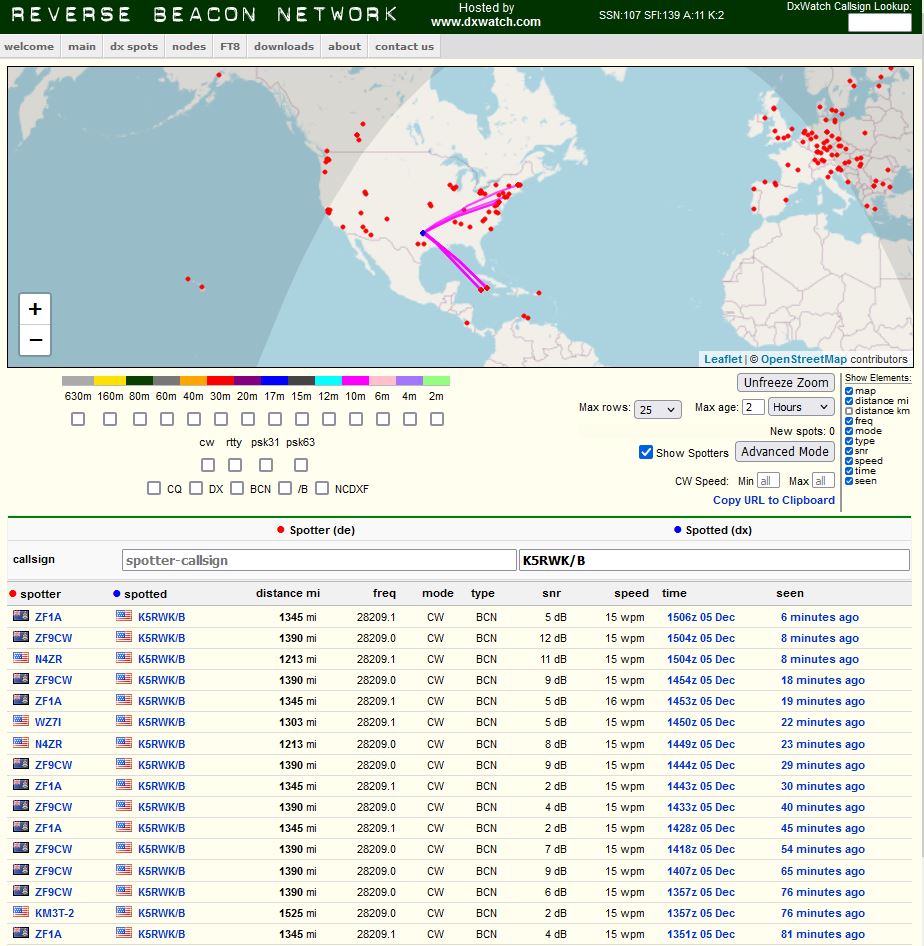Click the red dot next to spotter column
Image resolution: width=924 pixels, height=946 pixels.
point(13,594)
